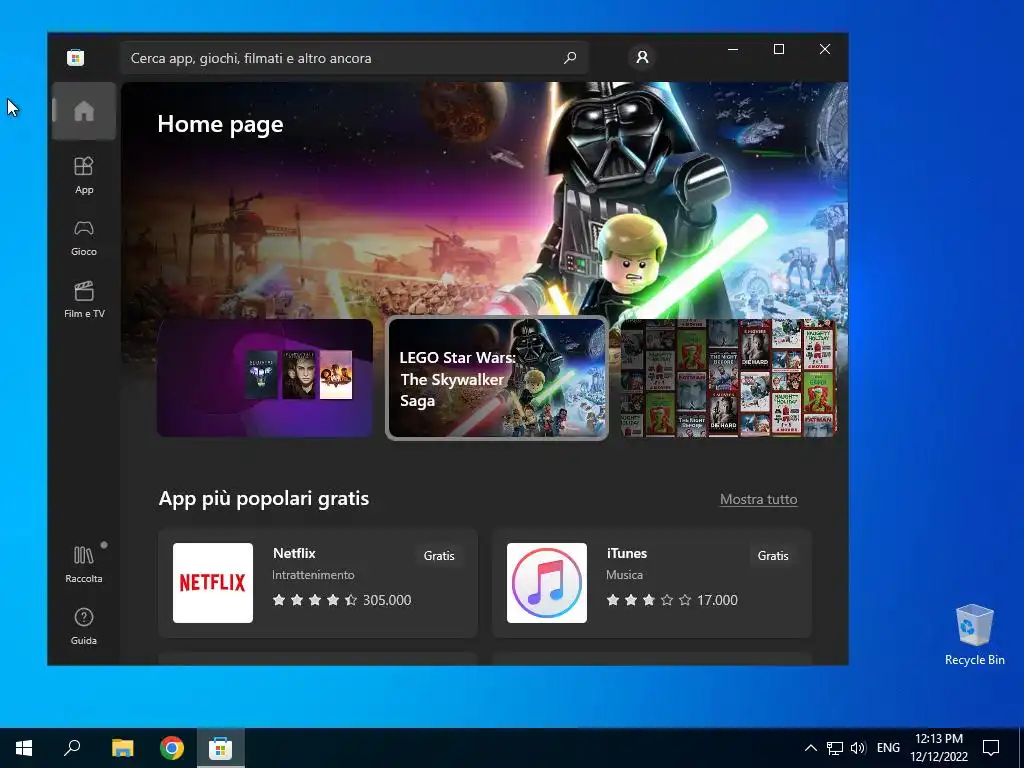
Task: Click the Microsoft Store logo in title bar
Action: (x=76, y=57)
